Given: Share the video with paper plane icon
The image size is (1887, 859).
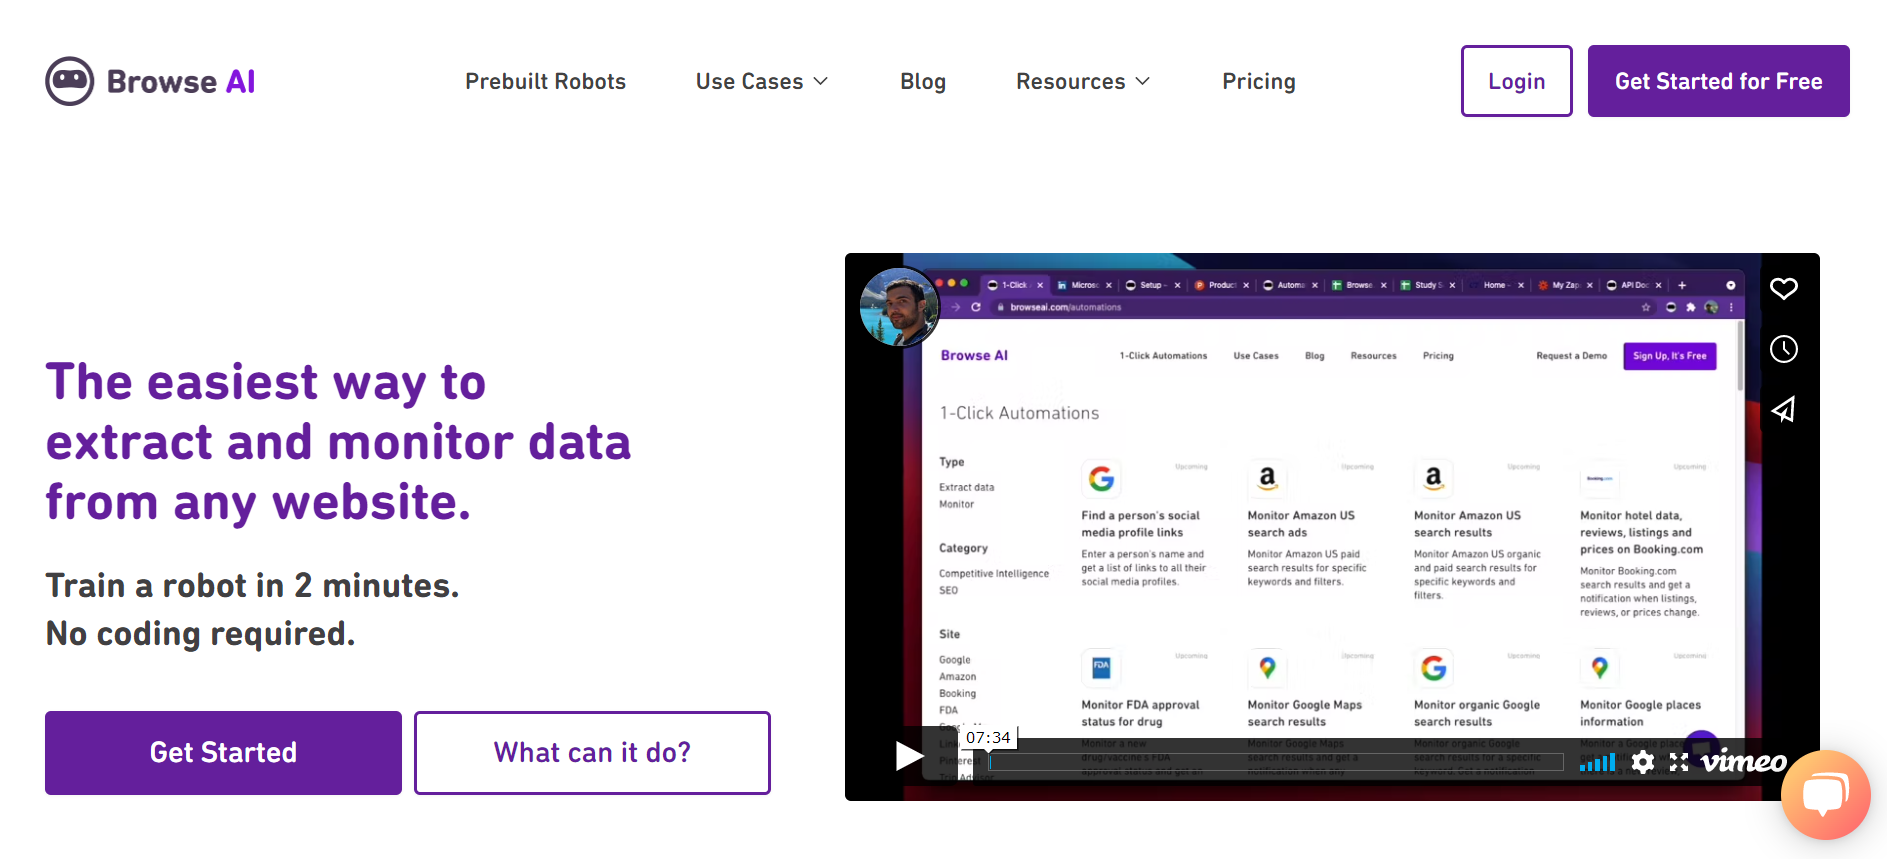Looking at the screenshot, I should [x=1784, y=409].
